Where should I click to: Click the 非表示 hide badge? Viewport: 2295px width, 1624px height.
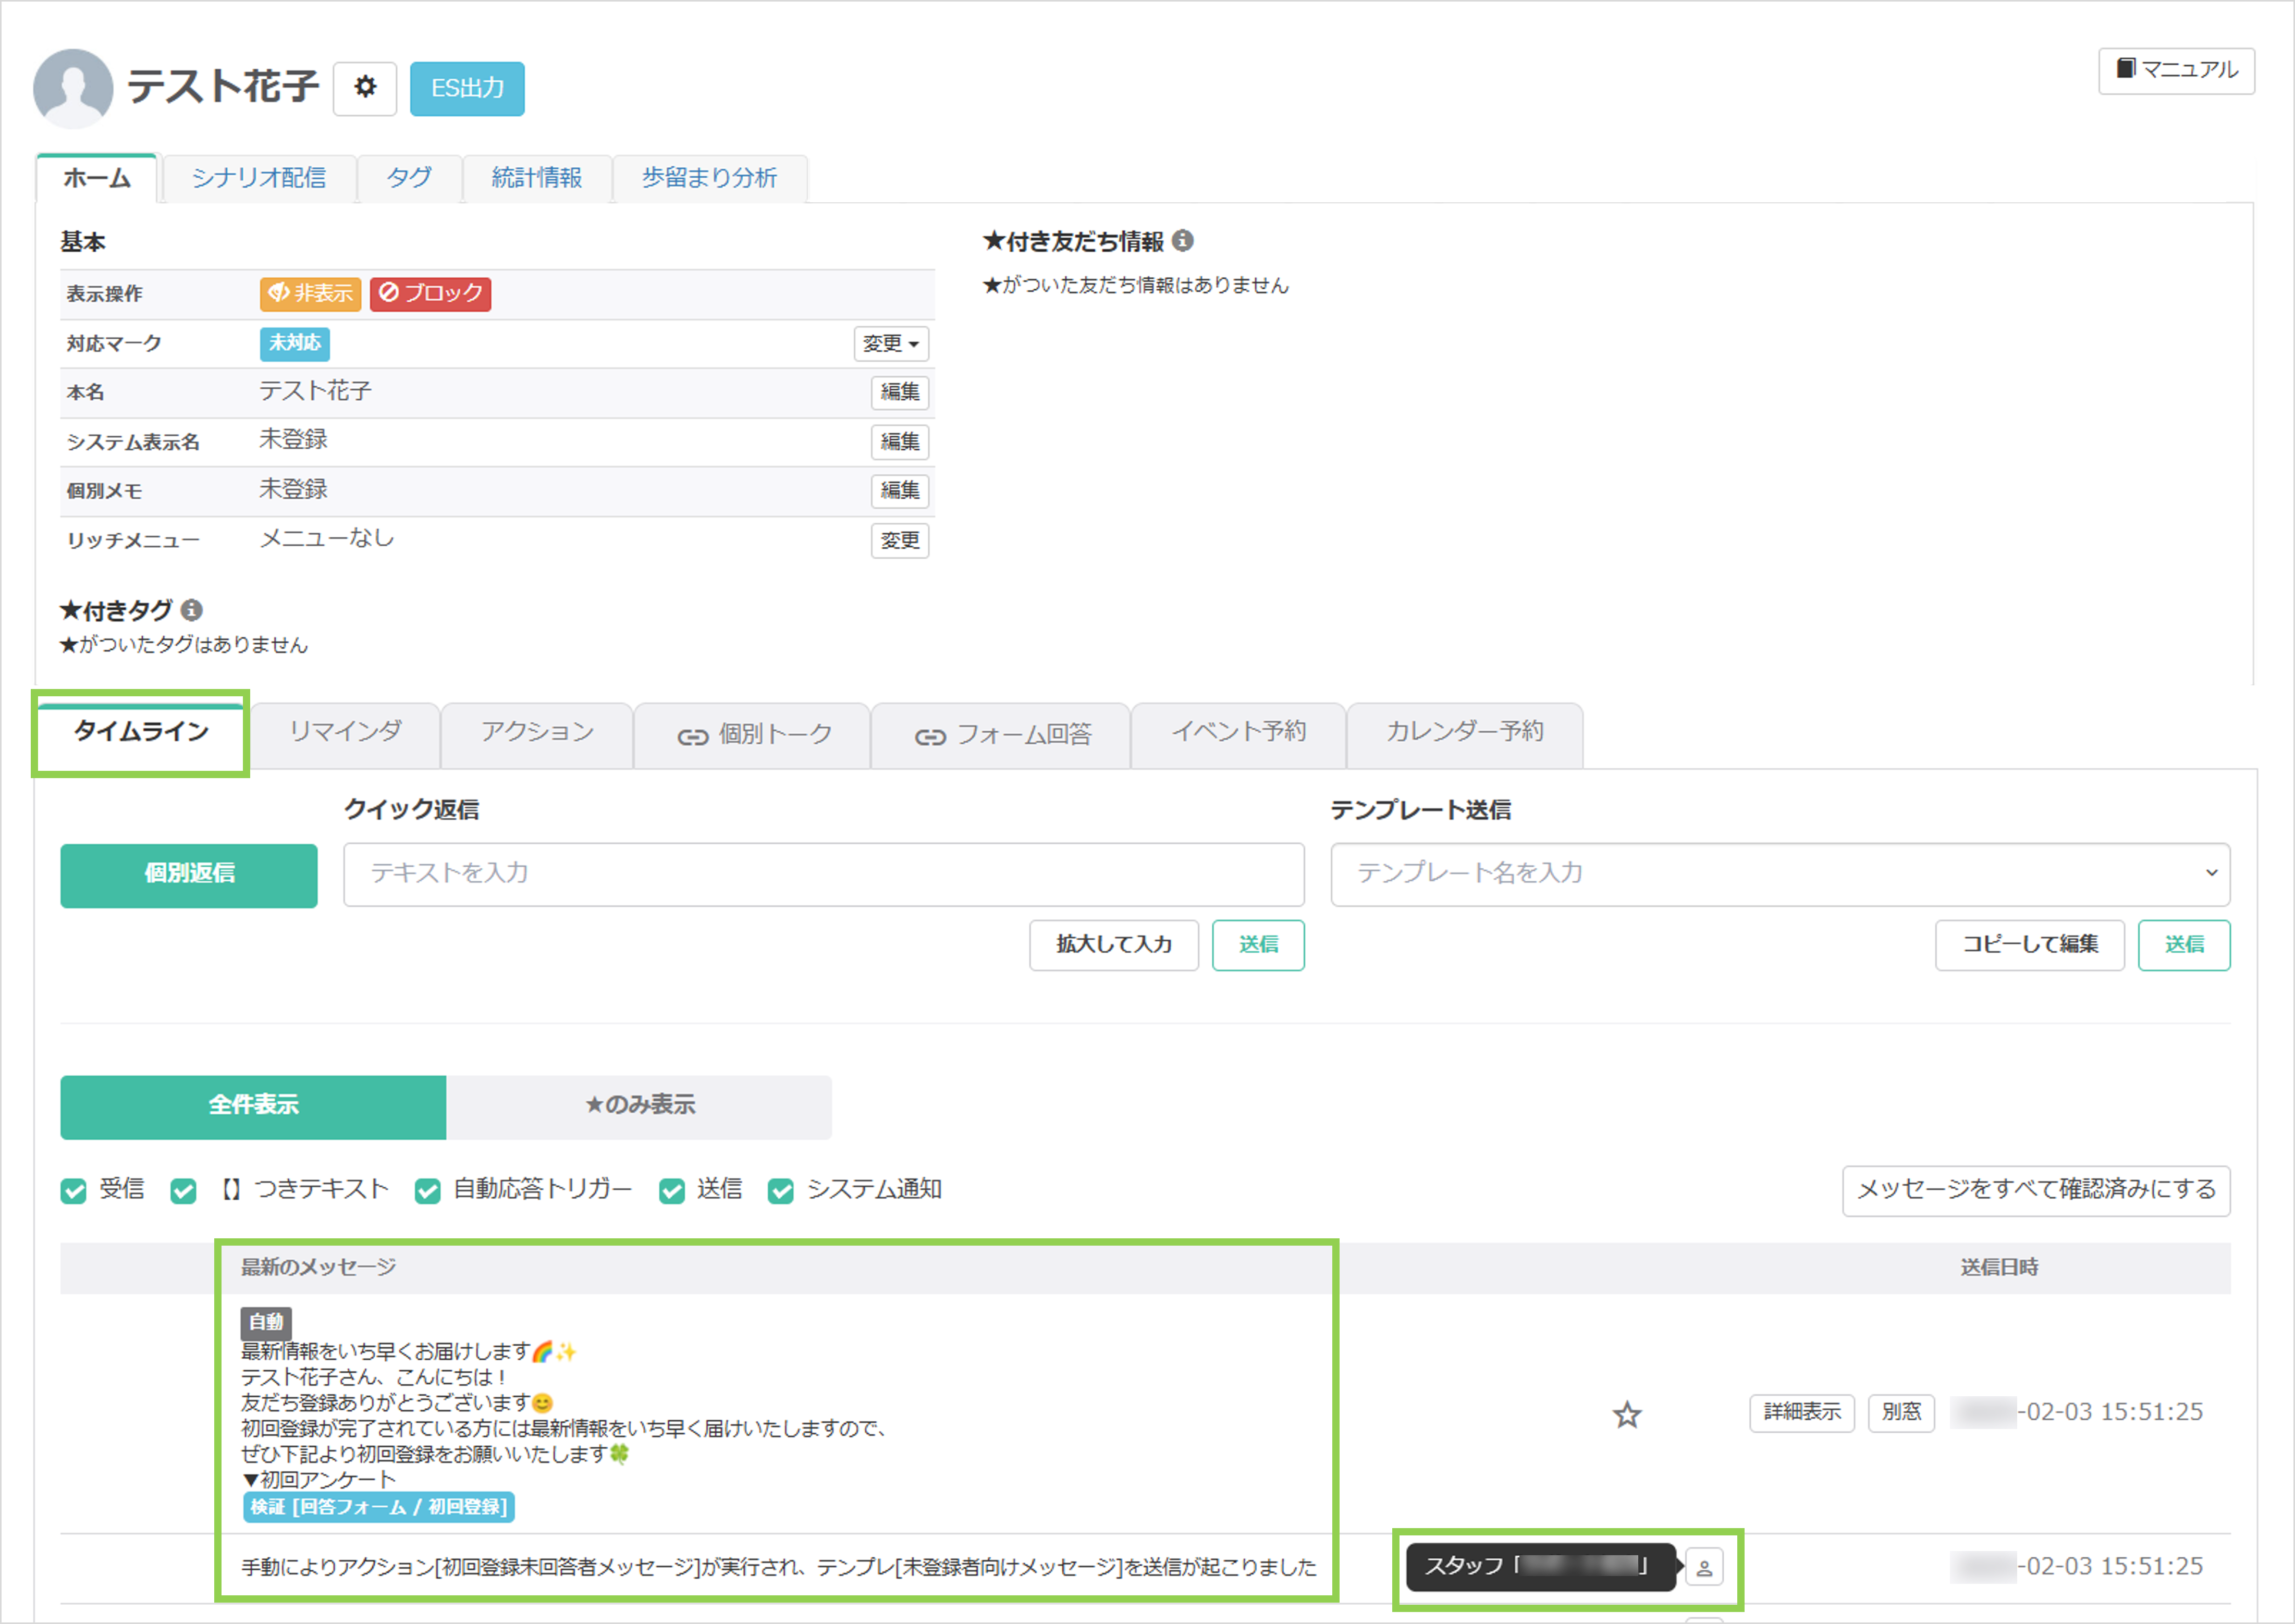click(310, 293)
